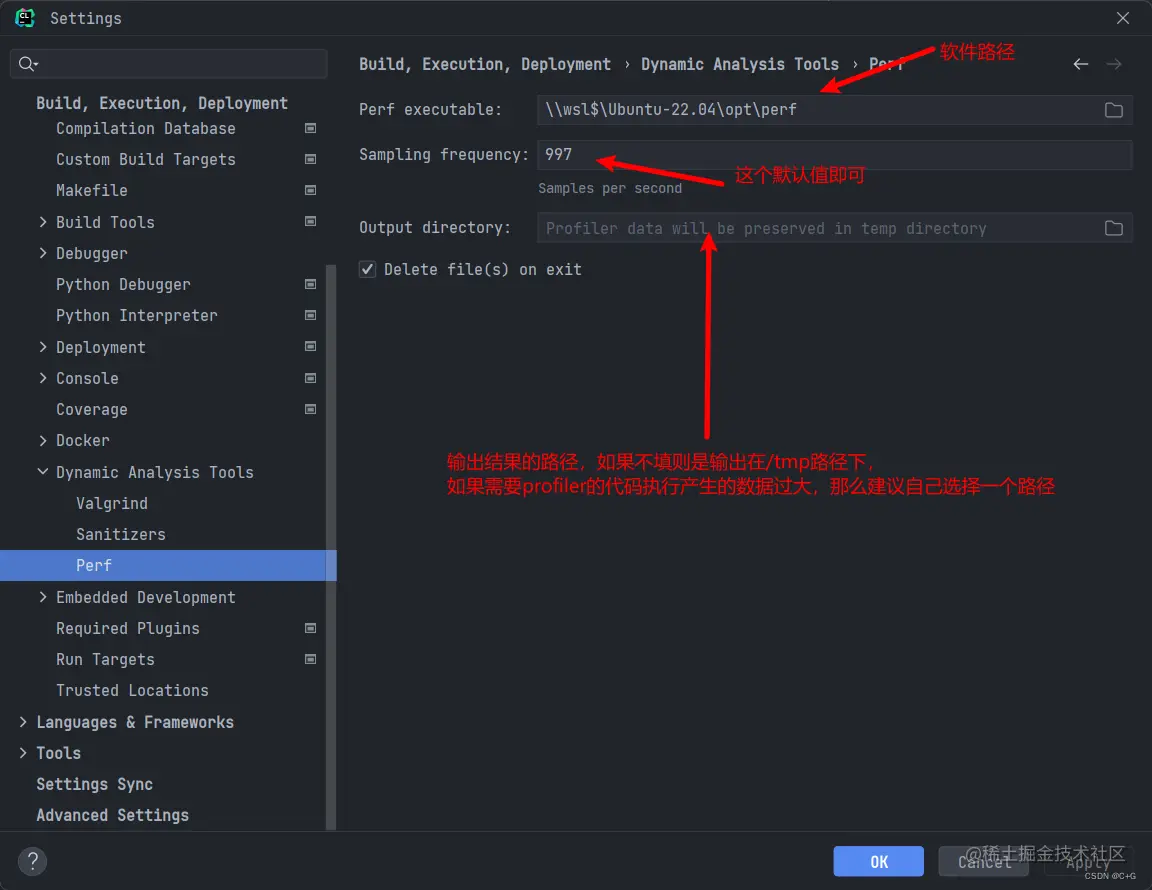Click the settings tree vertical scrollbar
The height and width of the screenshot is (890, 1152).
pyautogui.click(x=331, y=547)
